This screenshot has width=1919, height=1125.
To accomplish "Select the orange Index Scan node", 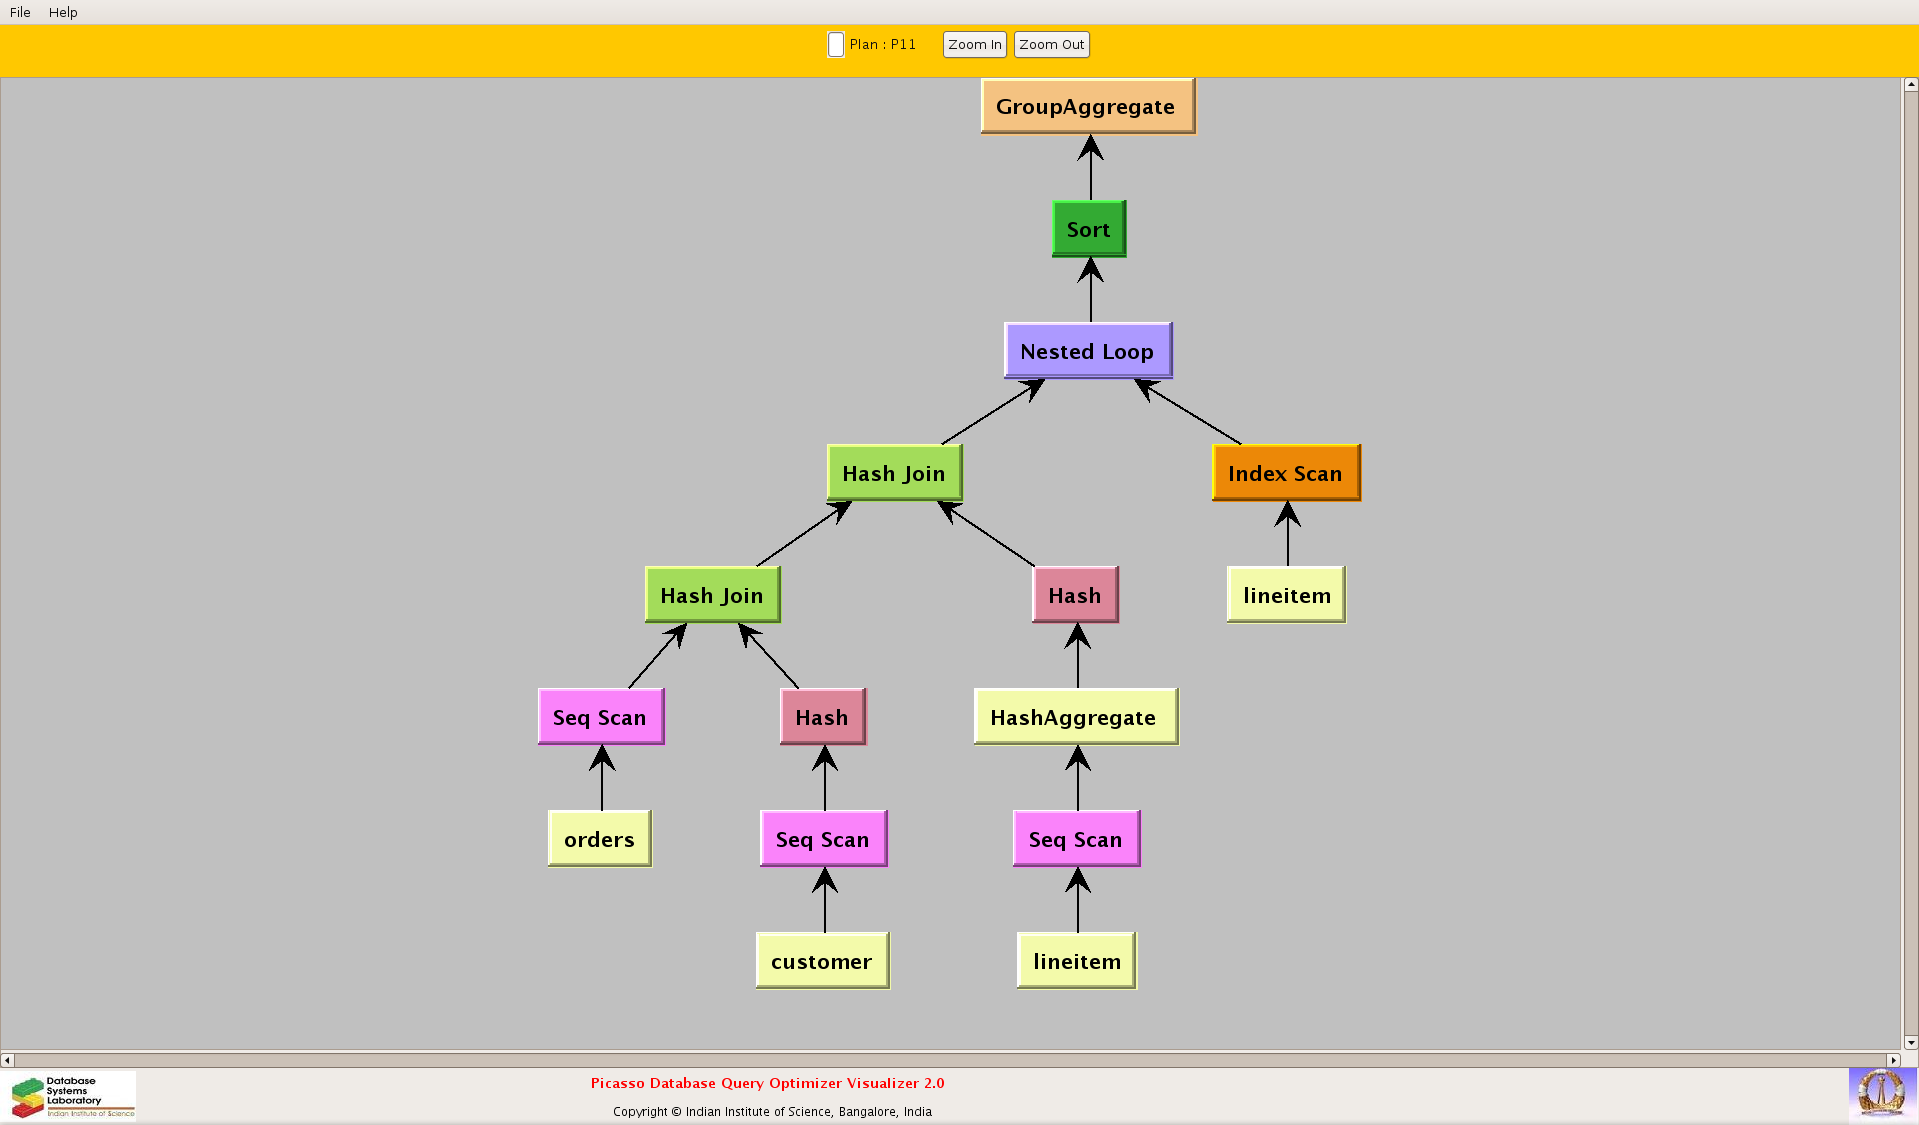I will click(x=1285, y=473).
